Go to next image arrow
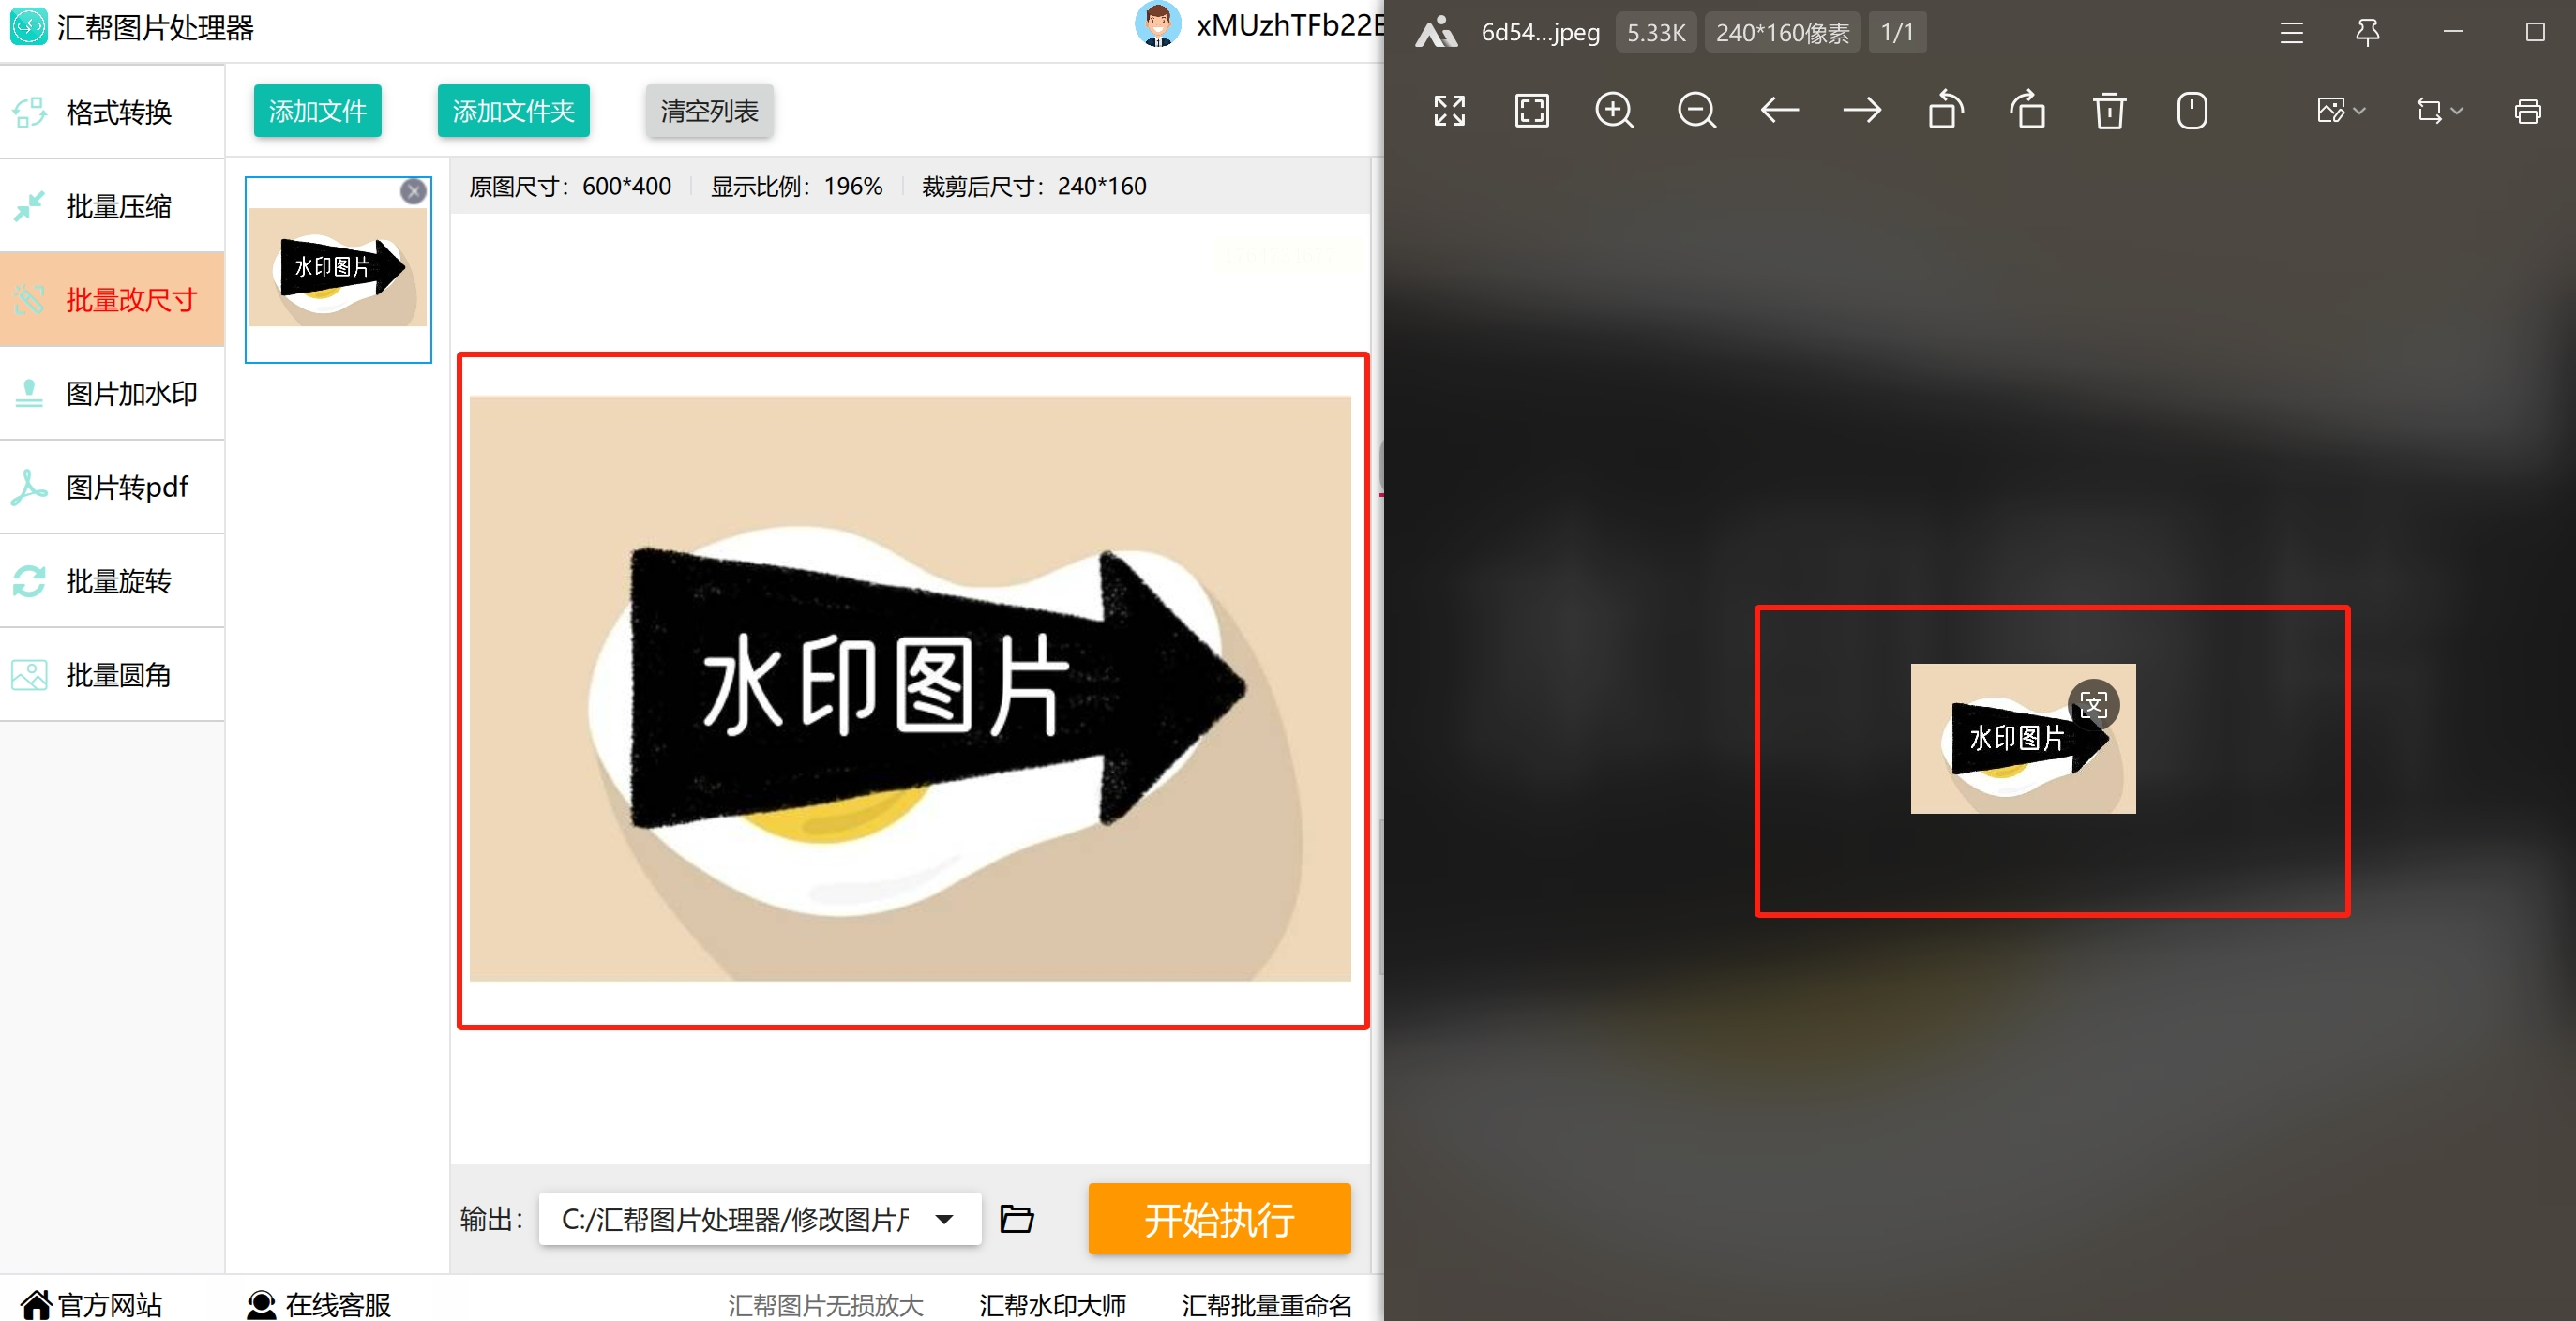Screen dimensions: 2576x1321 [x=1861, y=110]
